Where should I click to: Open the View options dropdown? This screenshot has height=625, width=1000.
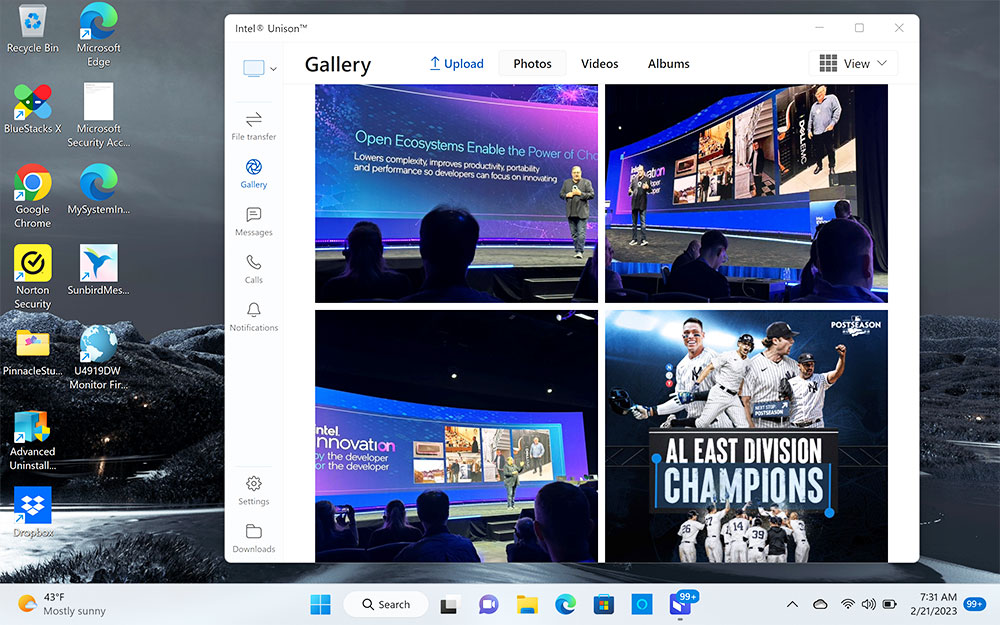point(853,63)
